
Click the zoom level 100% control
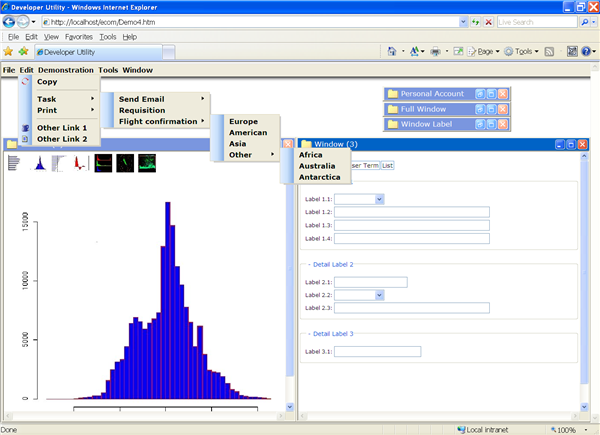(x=569, y=430)
